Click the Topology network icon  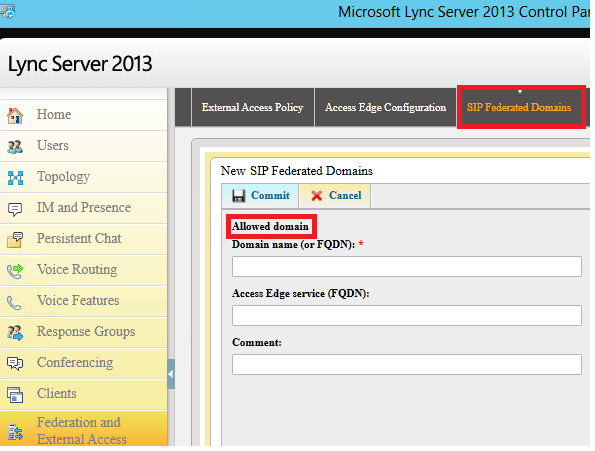(x=15, y=178)
